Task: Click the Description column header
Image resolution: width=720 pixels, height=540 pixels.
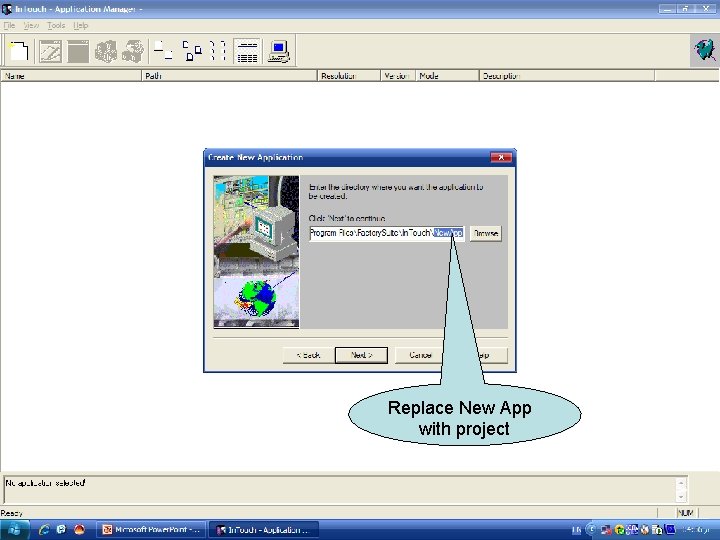Action: [x=567, y=76]
